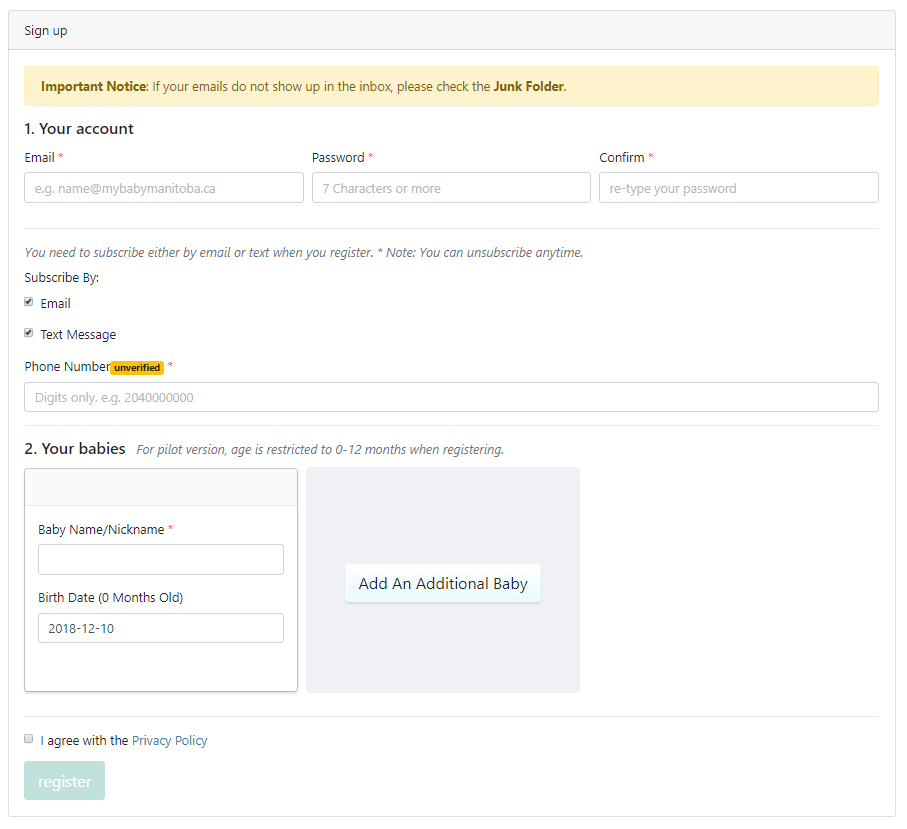
Task: Click the Email address input field
Action: [164, 188]
